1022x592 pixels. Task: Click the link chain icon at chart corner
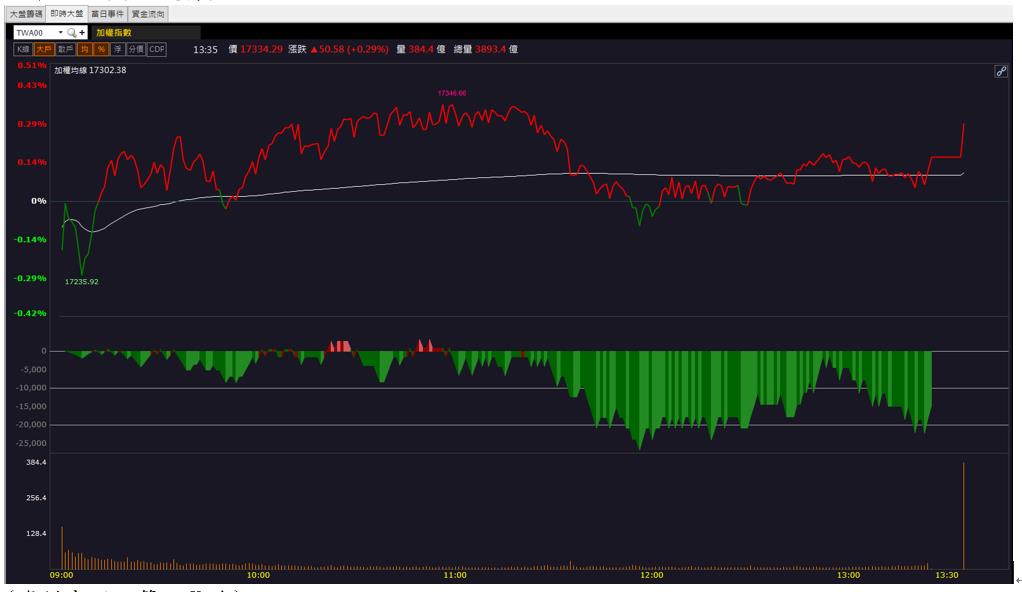click(x=1001, y=72)
